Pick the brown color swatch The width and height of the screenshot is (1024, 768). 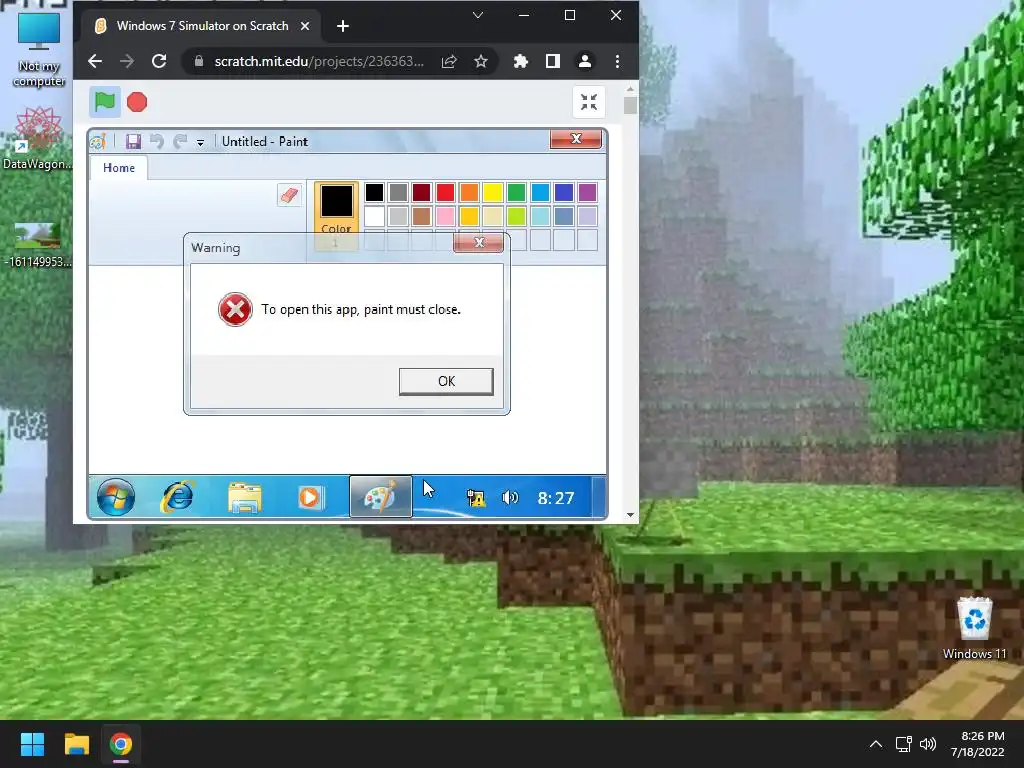(x=421, y=216)
